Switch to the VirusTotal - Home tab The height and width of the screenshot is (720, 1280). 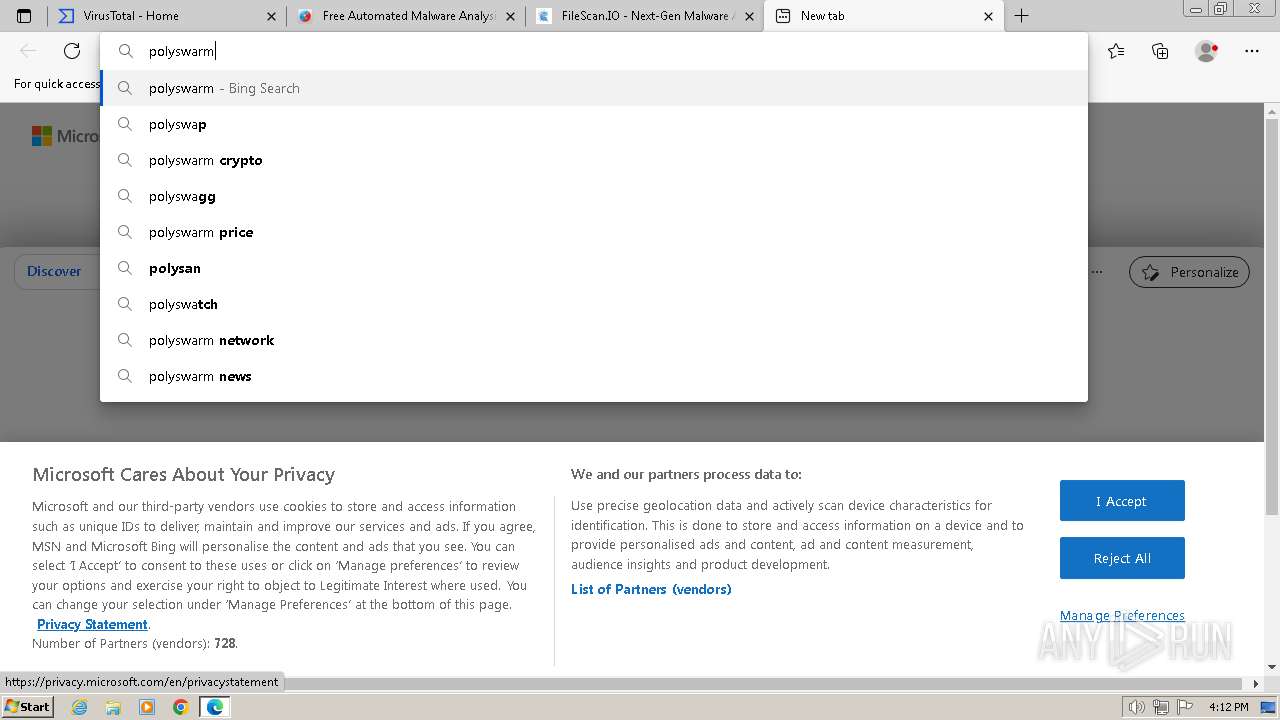(x=166, y=16)
